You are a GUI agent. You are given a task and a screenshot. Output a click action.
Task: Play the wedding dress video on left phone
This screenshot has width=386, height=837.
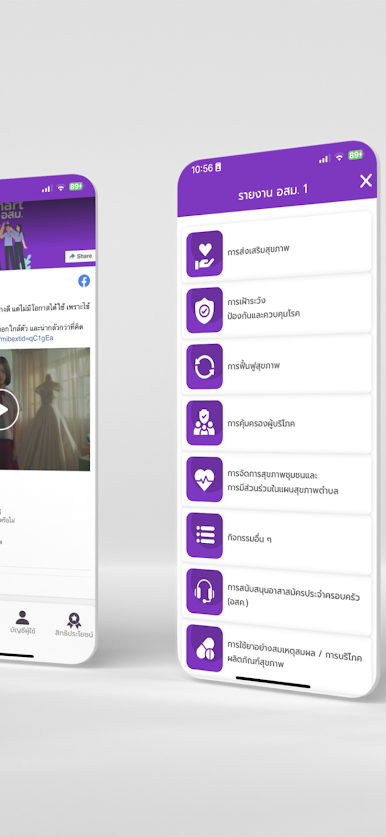coord(4,409)
